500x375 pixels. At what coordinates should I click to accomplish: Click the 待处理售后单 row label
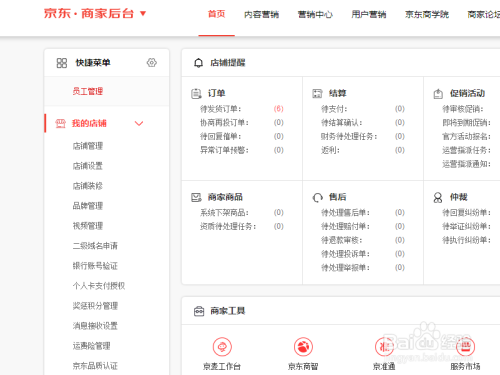(345, 213)
